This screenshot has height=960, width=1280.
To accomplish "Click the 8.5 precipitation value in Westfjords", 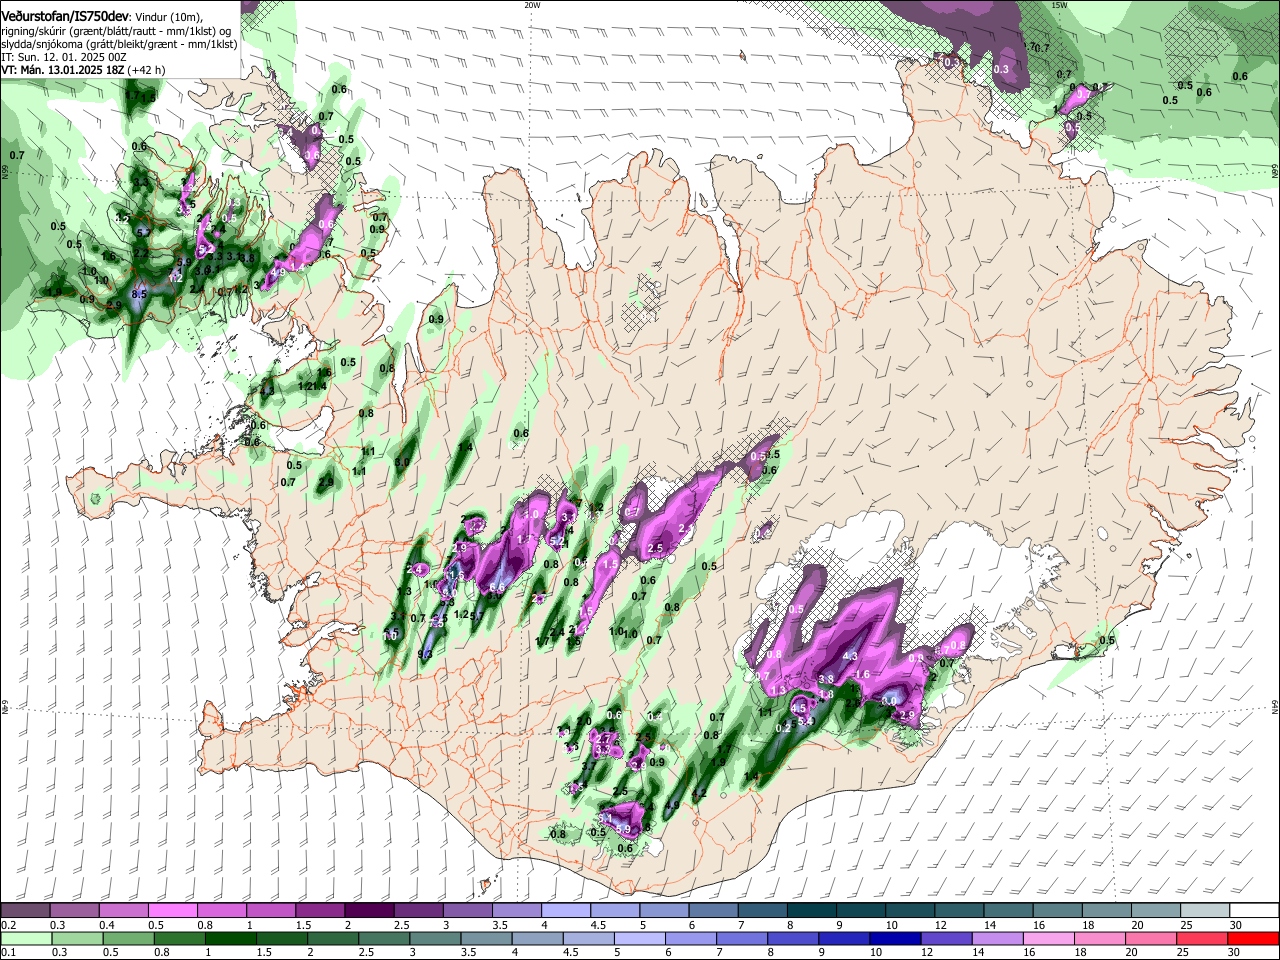I will click(x=138, y=293).
